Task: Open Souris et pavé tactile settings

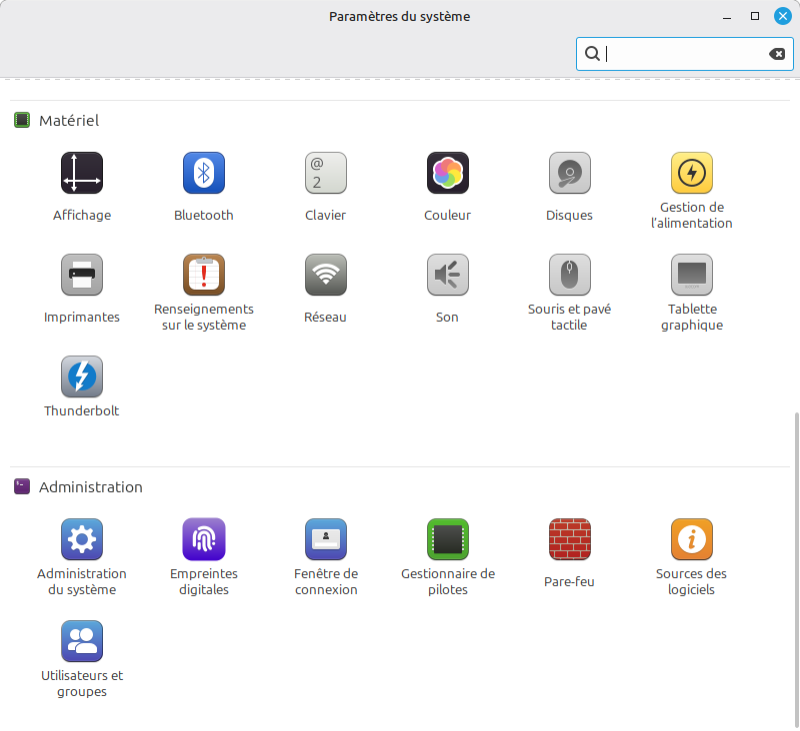Action: (570, 275)
